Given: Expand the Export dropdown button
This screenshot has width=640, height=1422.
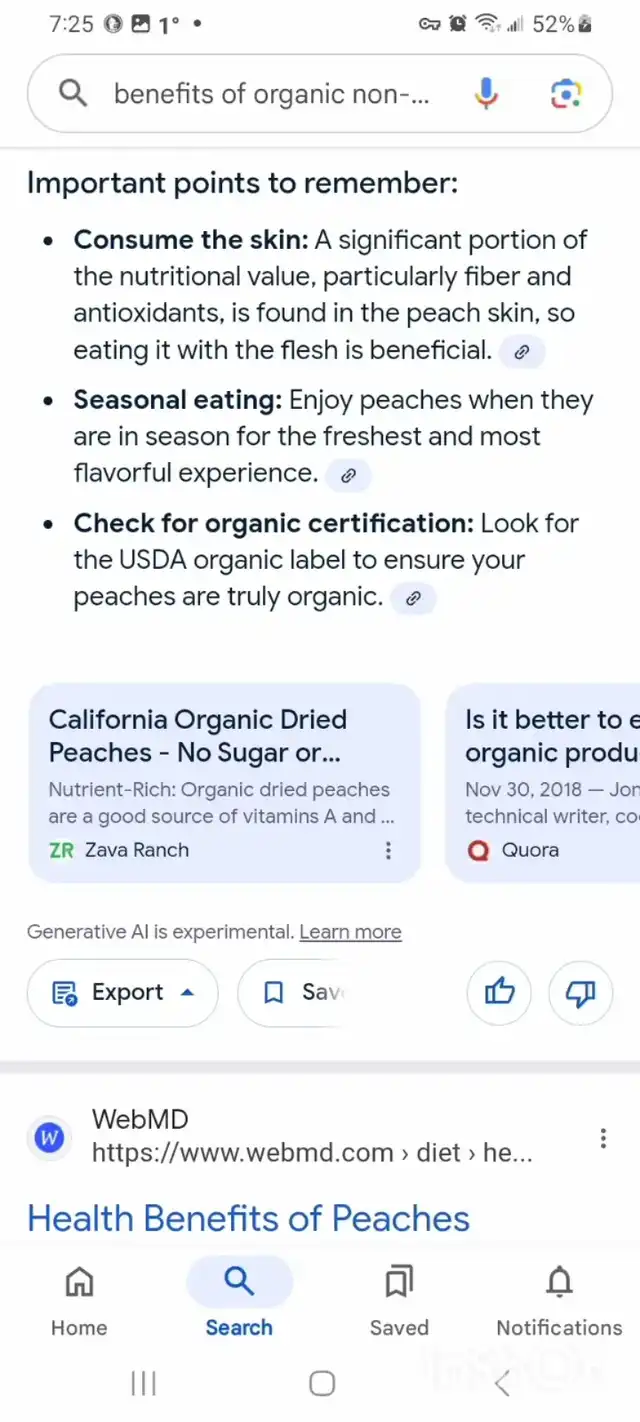Looking at the screenshot, I should [x=122, y=992].
